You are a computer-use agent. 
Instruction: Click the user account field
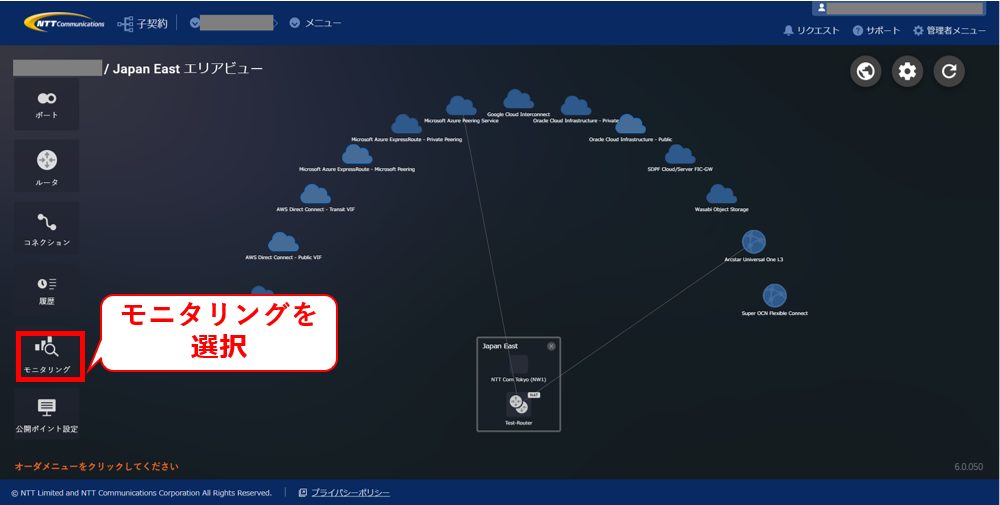(899, 8)
